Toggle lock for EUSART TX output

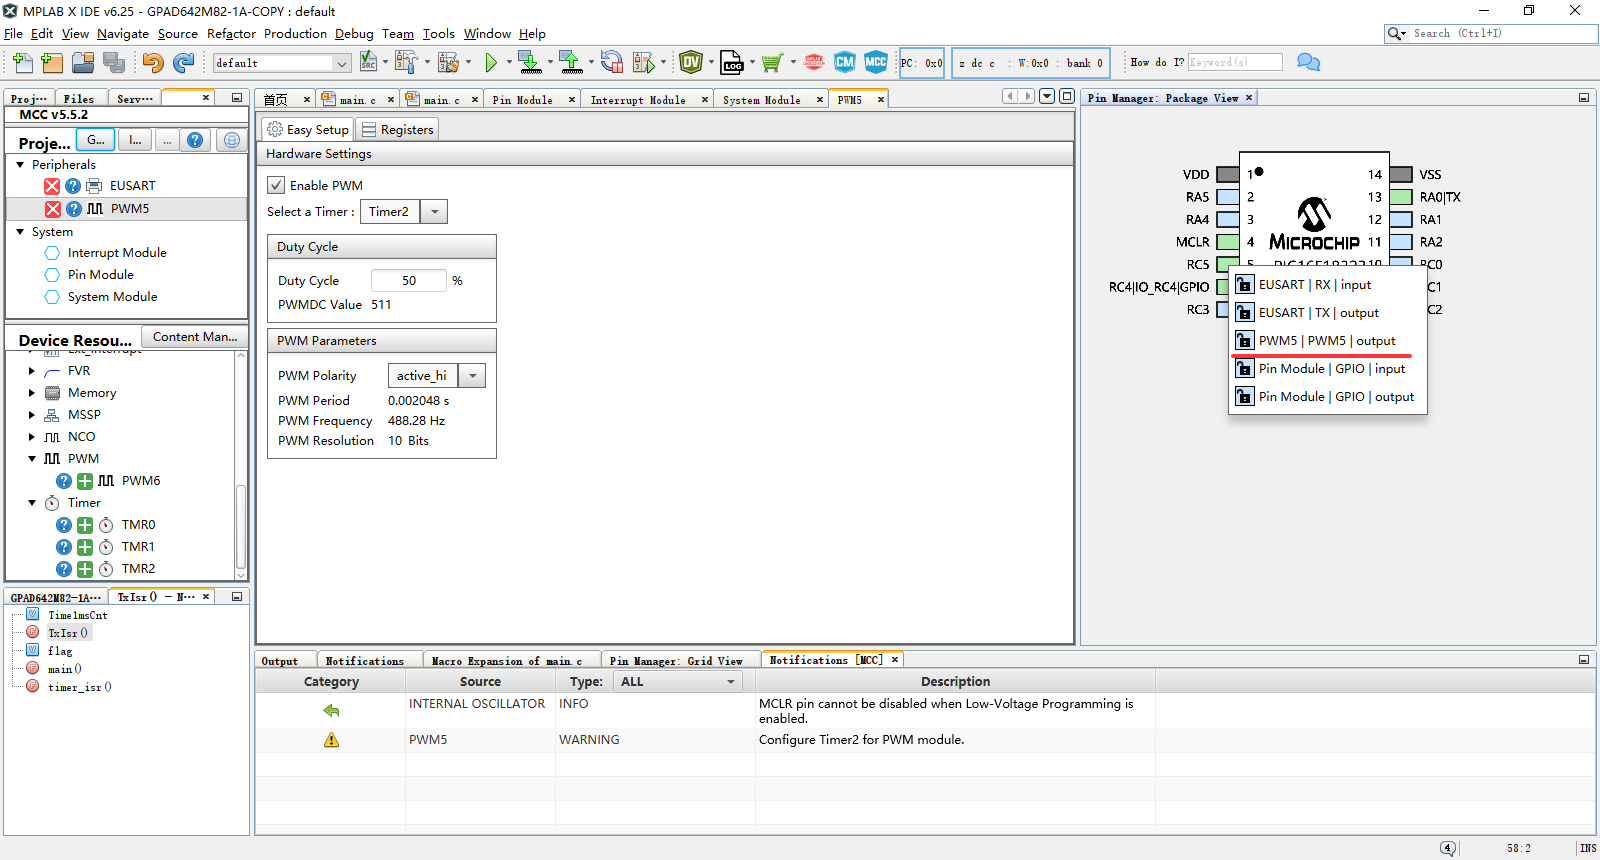click(1244, 313)
